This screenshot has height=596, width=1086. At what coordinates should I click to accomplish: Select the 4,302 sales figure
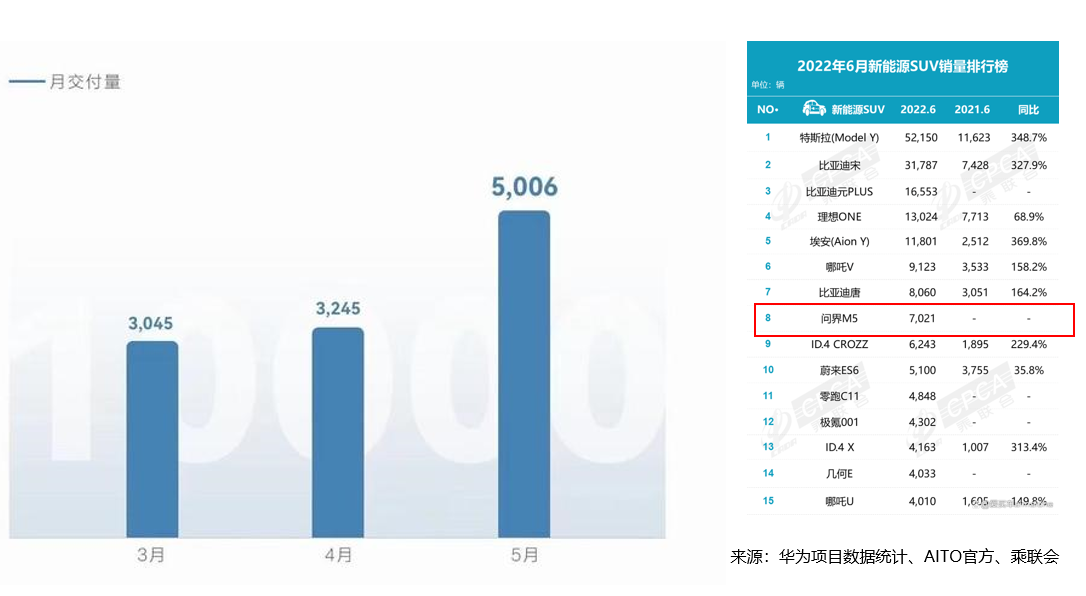[x=923, y=422]
